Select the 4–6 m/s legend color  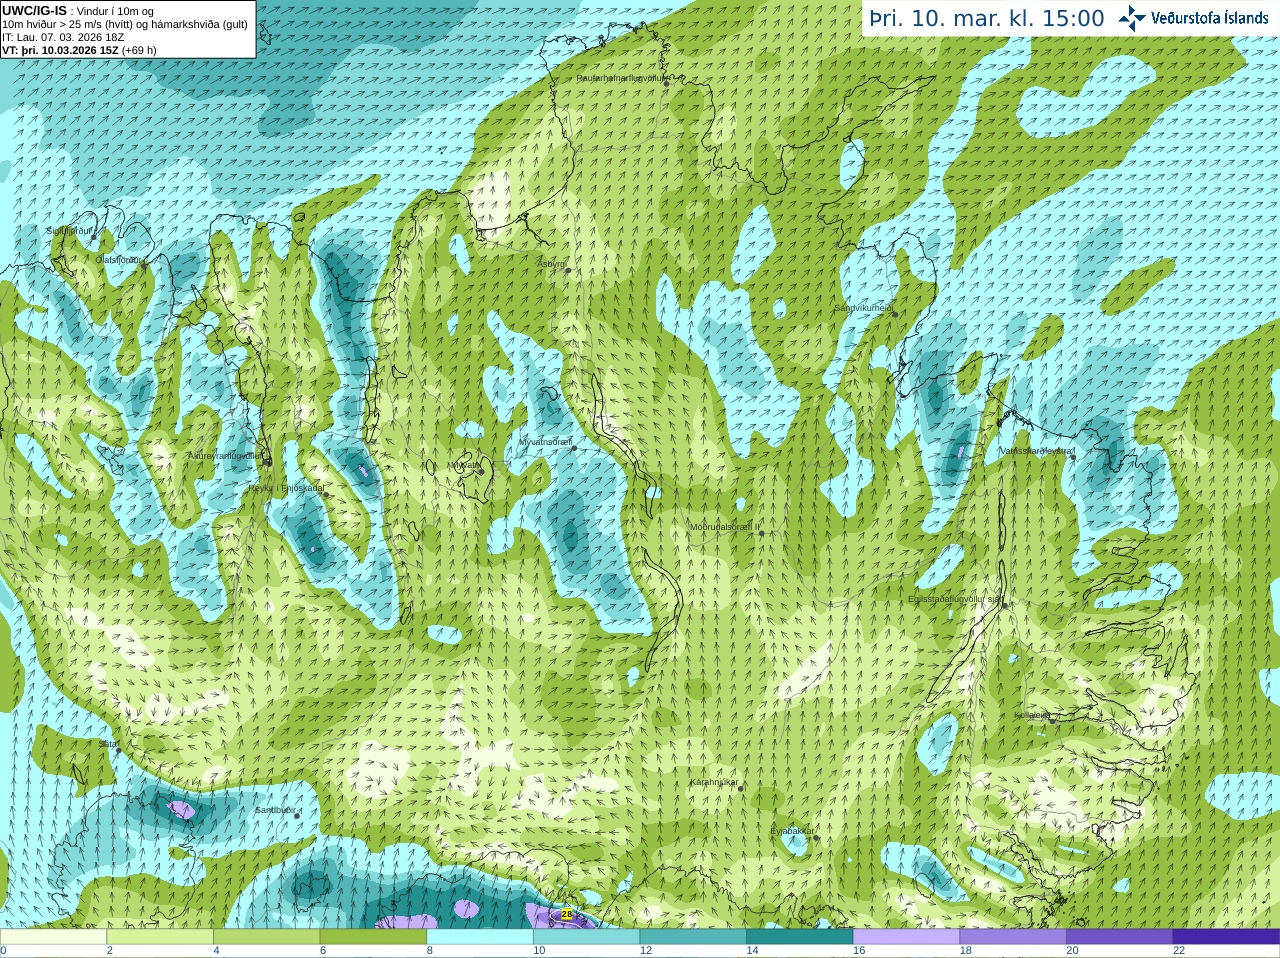(x=266, y=937)
